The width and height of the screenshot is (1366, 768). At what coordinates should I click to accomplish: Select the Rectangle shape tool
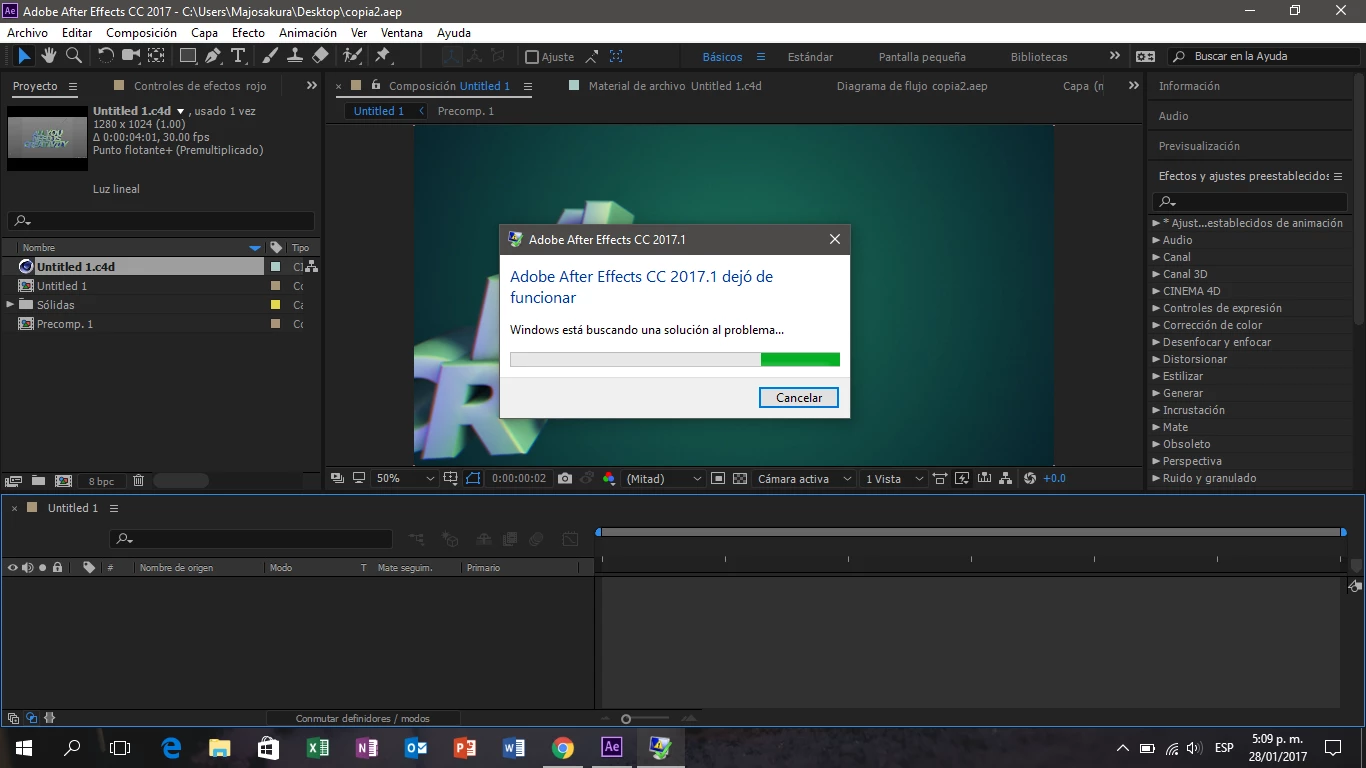[x=189, y=56]
